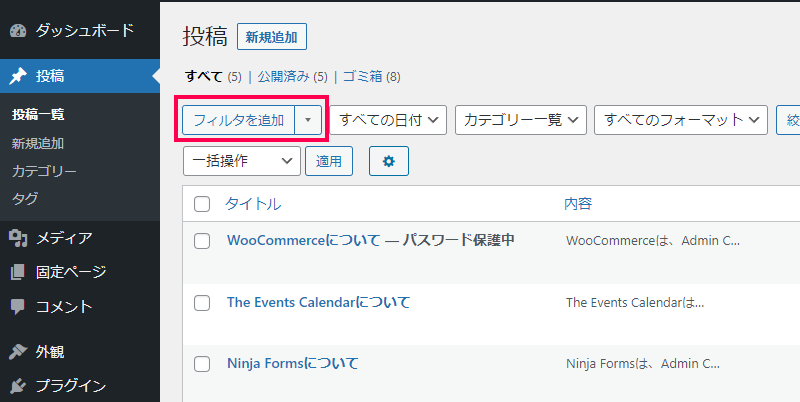
Task: Check the WooCommerceについて post checkbox
Action: tap(202, 241)
